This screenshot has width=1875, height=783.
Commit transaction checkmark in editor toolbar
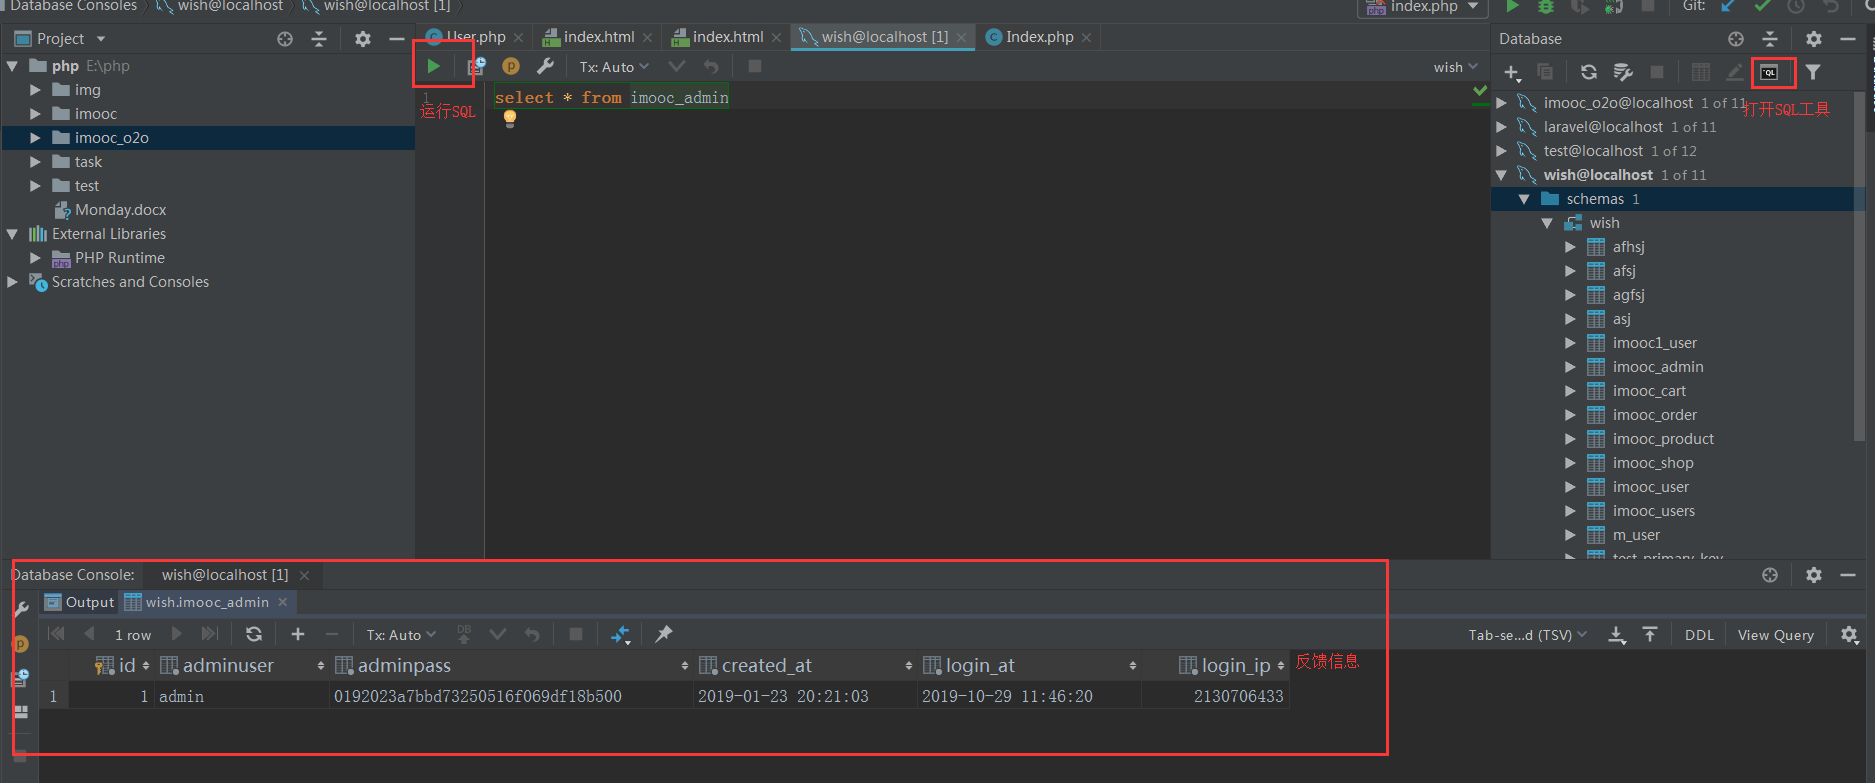point(677,66)
